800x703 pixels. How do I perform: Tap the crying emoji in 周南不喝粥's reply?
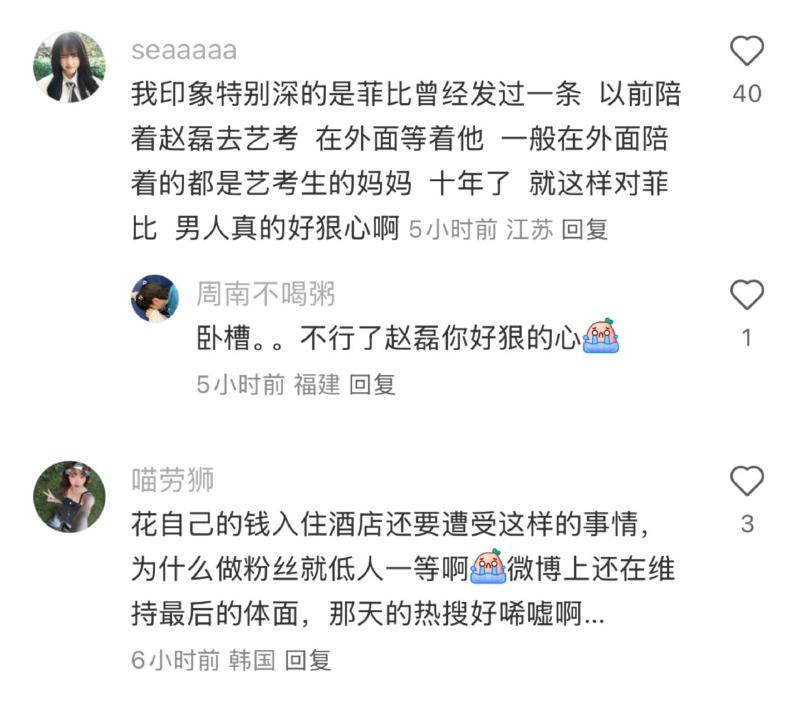[x=601, y=336]
